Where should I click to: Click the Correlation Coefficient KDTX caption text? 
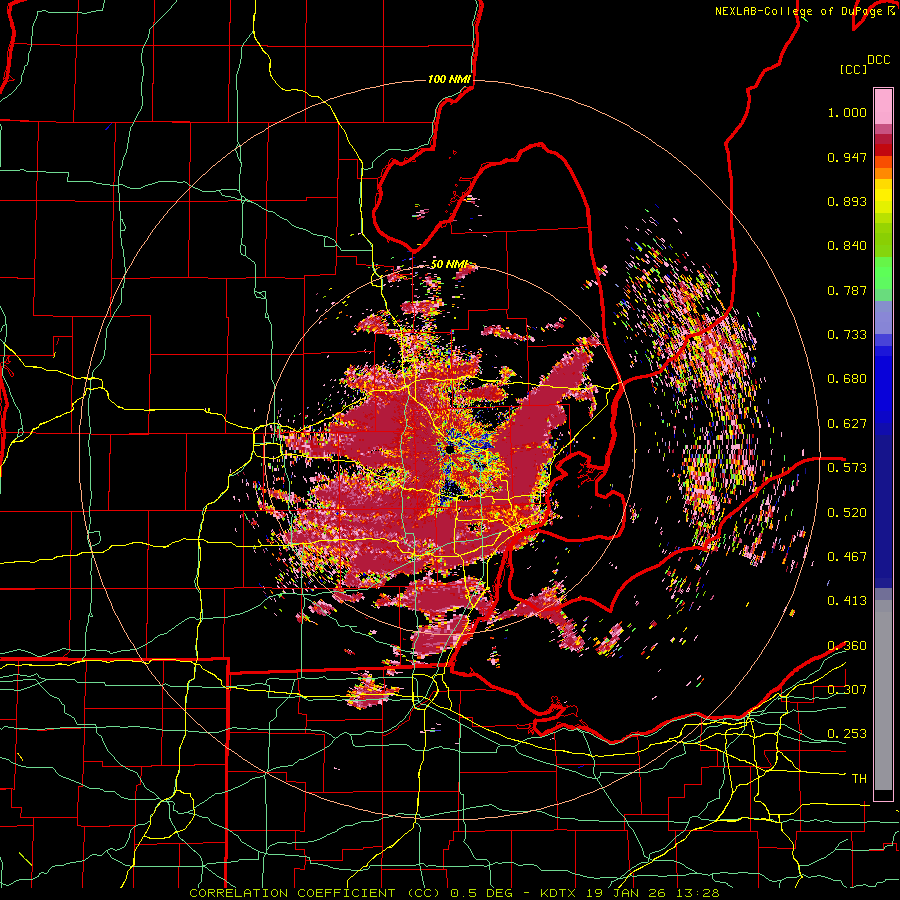[x=454, y=893]
